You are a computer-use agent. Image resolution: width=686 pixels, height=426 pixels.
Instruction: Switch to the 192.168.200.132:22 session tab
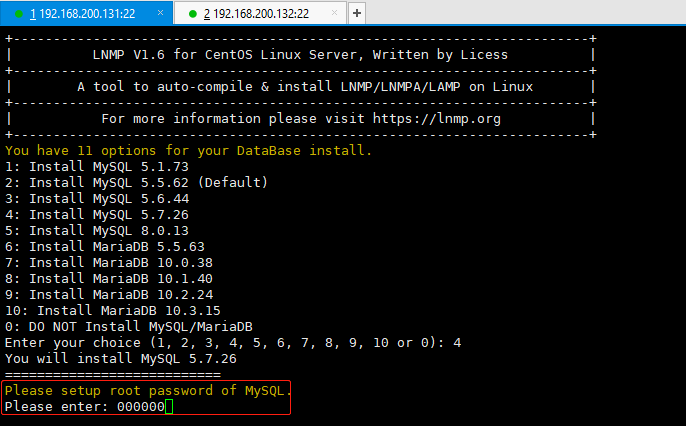[x=260, y=14]
